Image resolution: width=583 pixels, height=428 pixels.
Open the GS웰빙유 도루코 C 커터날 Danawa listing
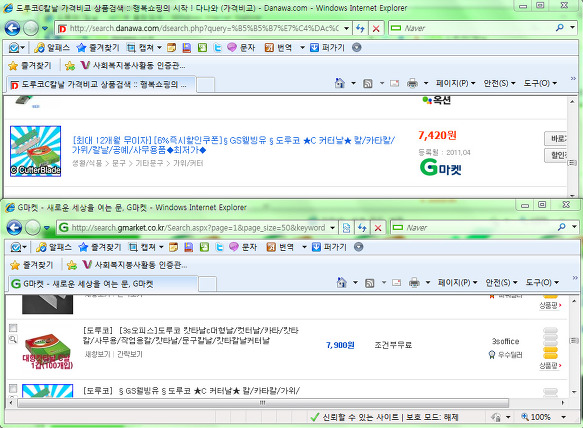pyautogui.click(x=233, y=145)
